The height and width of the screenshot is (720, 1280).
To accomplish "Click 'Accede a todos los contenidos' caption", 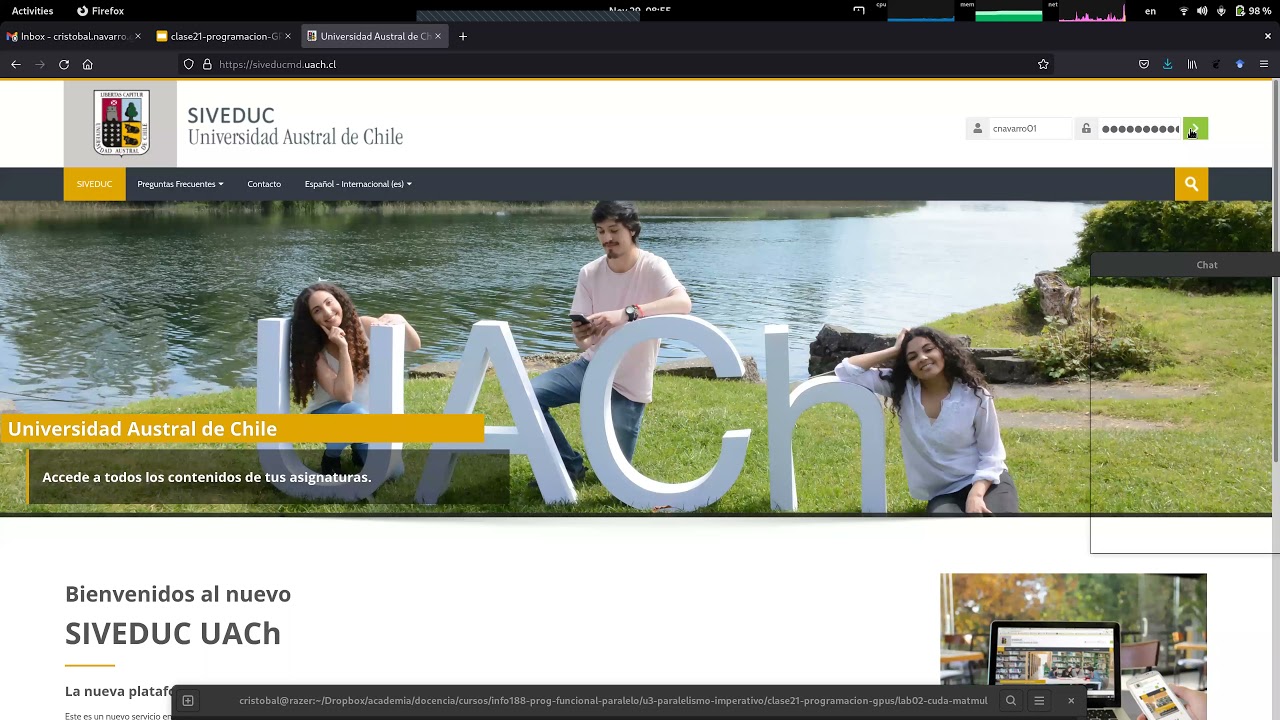I will pyautogui.click(x=206, y=477).
